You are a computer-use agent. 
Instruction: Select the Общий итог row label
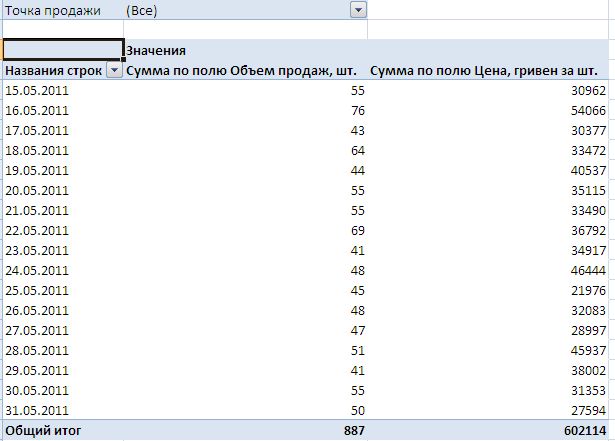pyautogui.click(x=43, y=430)
